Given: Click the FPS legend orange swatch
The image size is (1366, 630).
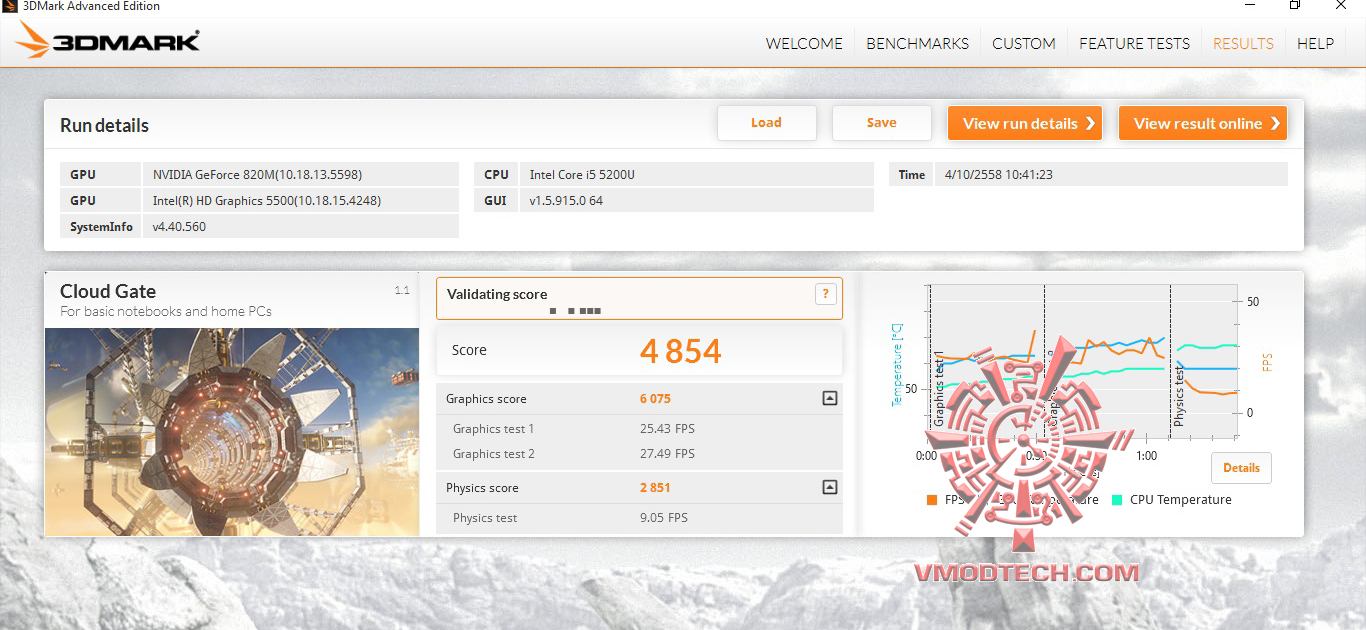Looking at the screenshot, I should coord(932,500).
